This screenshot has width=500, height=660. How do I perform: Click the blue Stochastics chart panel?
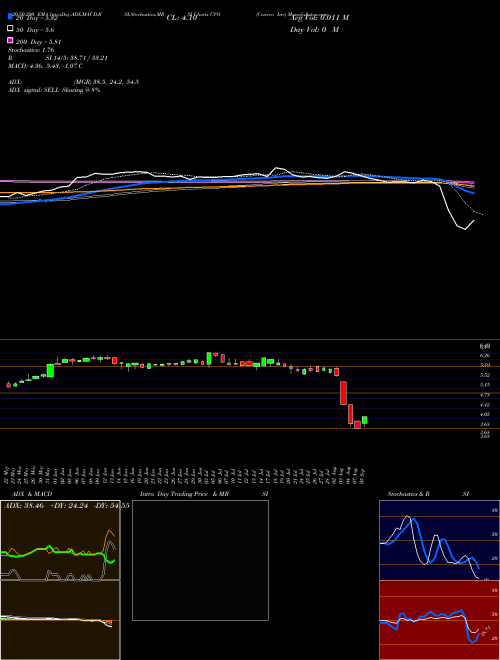439,540
